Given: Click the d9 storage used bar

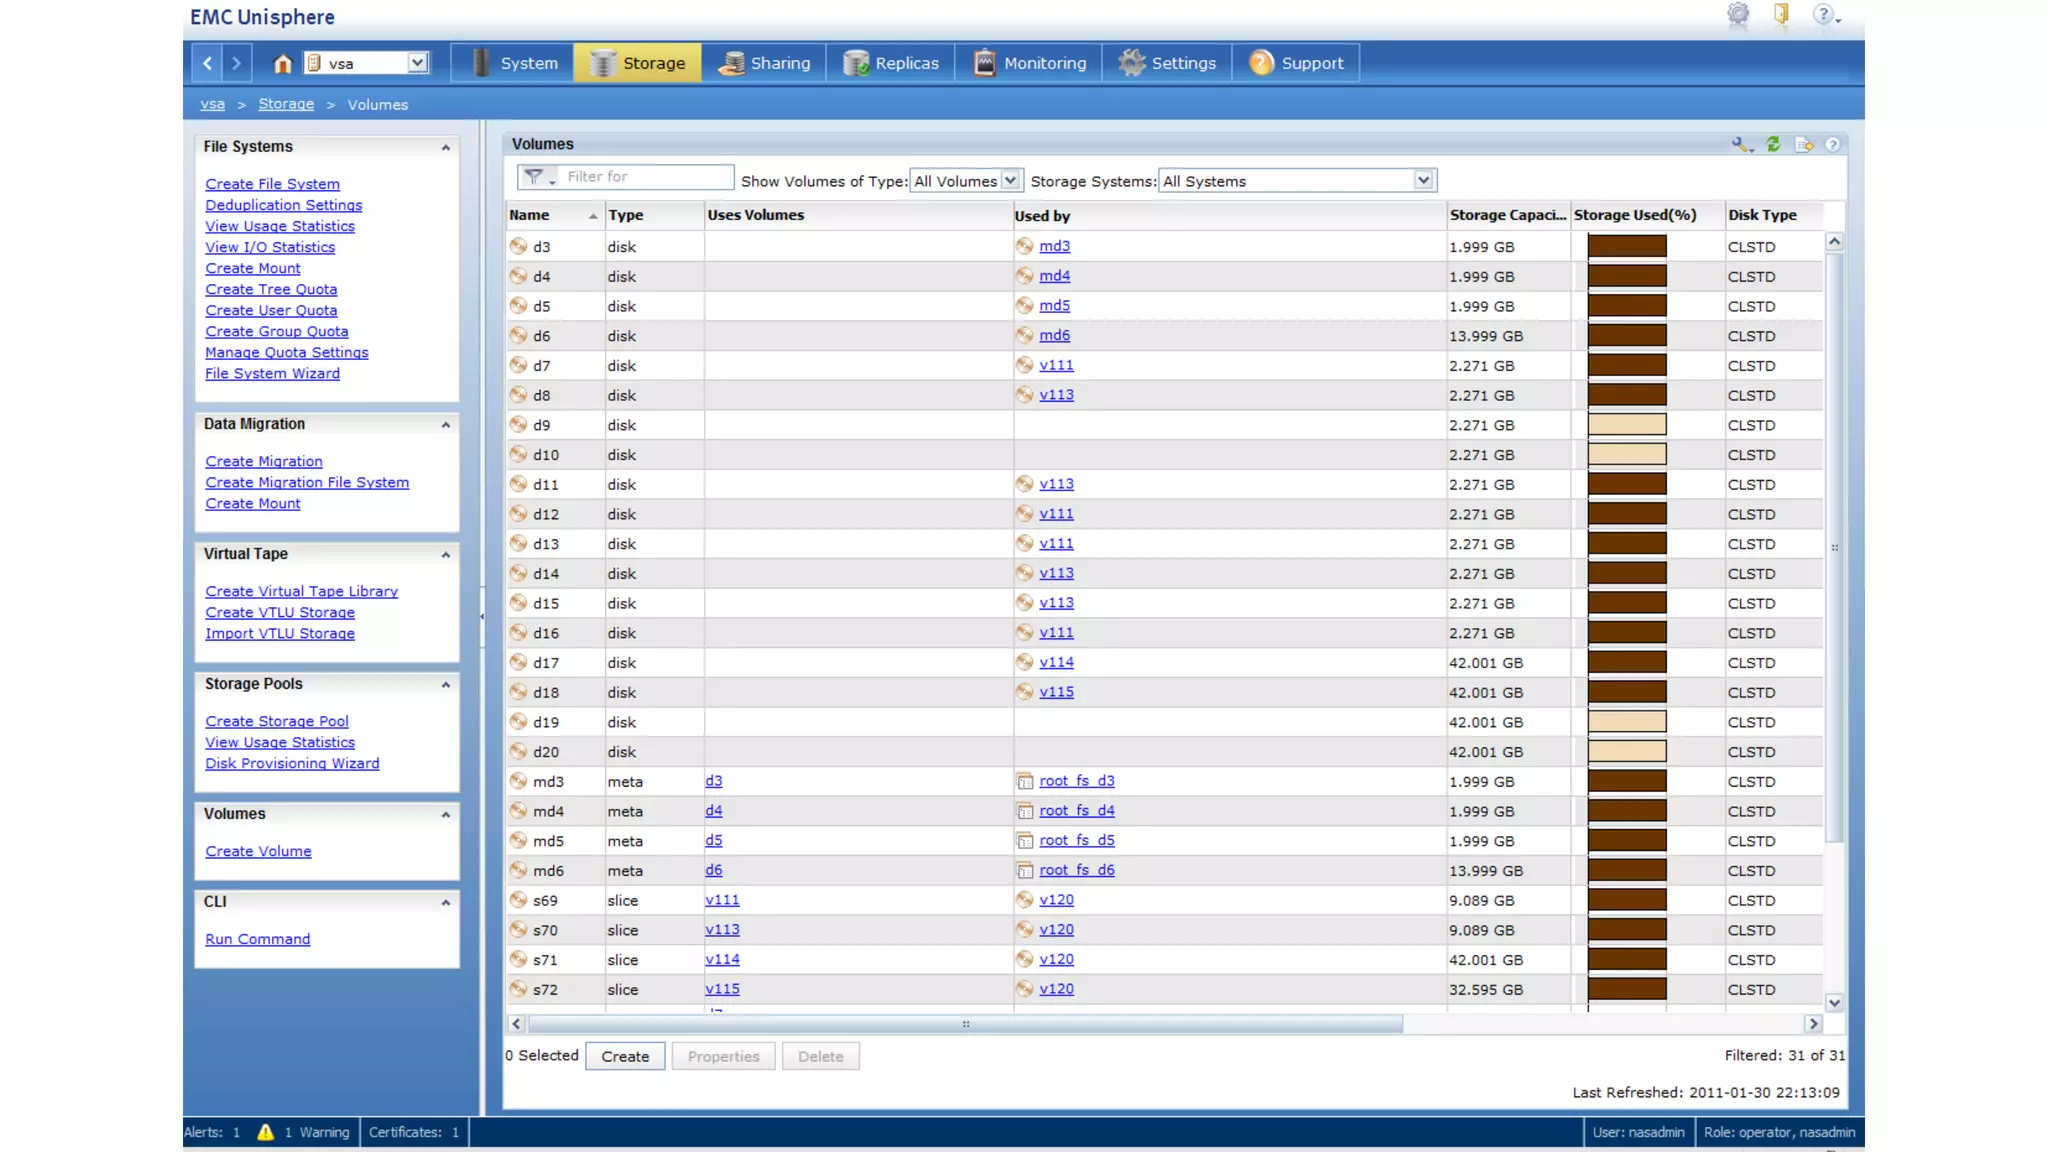Looking at the screenshot, I should point(1627,425).
